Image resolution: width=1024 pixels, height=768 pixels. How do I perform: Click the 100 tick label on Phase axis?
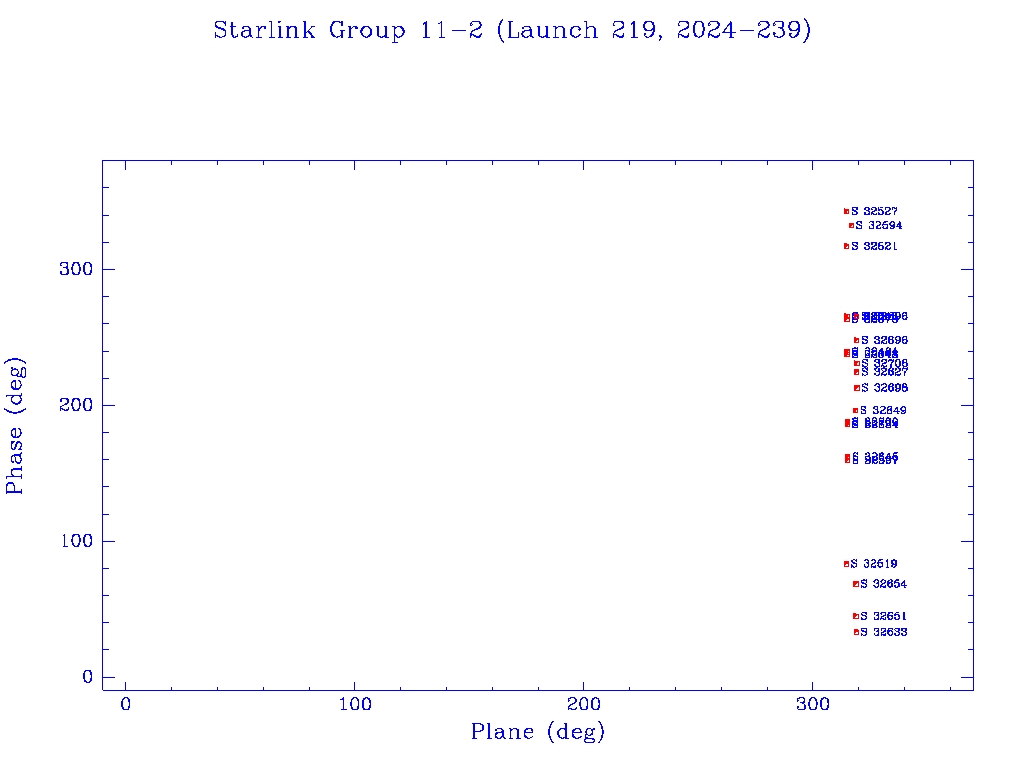[x=77, y=541]
